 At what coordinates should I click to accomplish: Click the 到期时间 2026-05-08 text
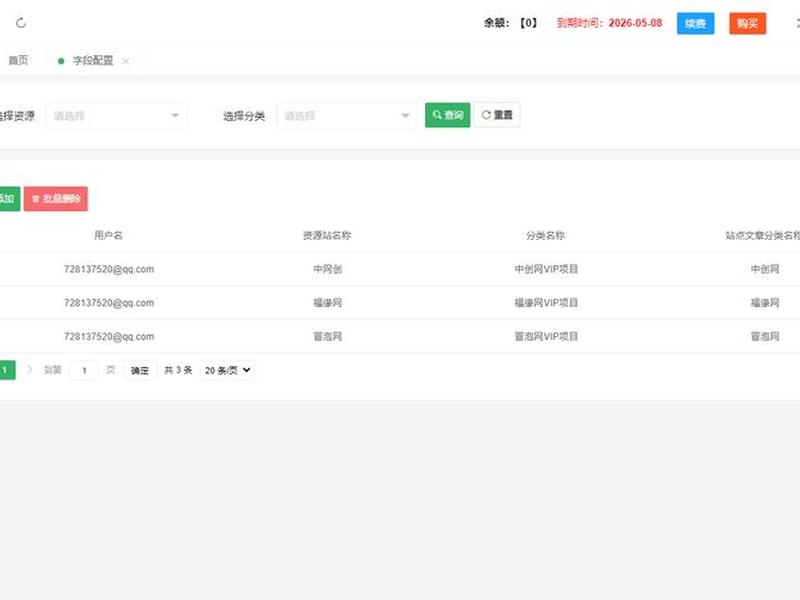pos(609,23)
